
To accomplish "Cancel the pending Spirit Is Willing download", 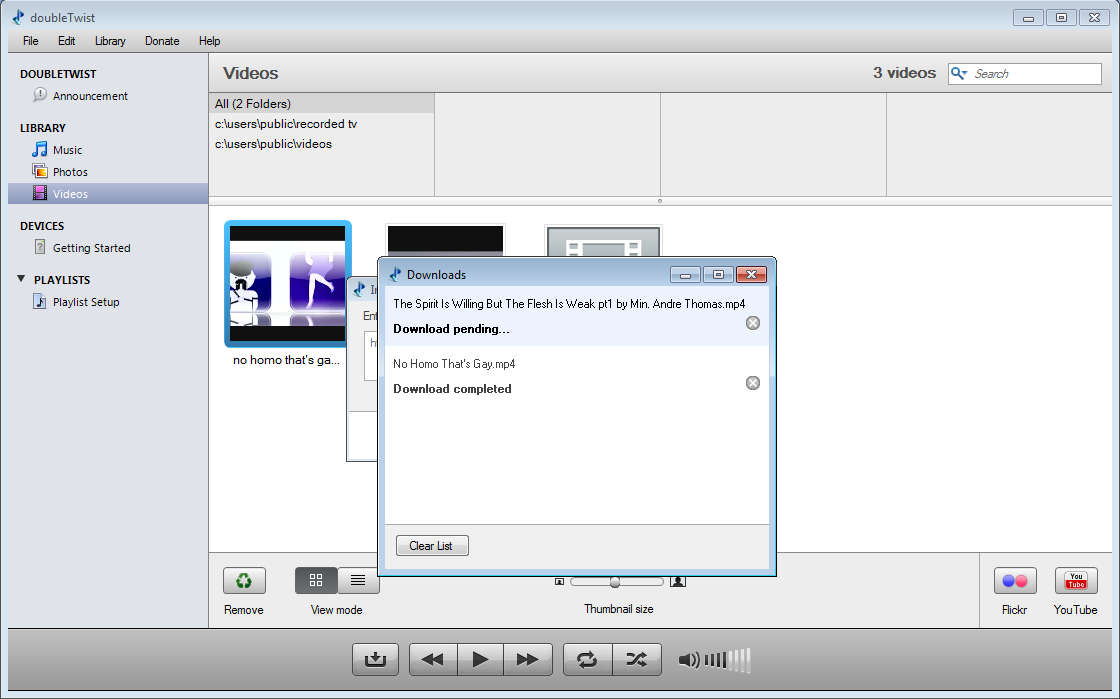I will point(753,323).
